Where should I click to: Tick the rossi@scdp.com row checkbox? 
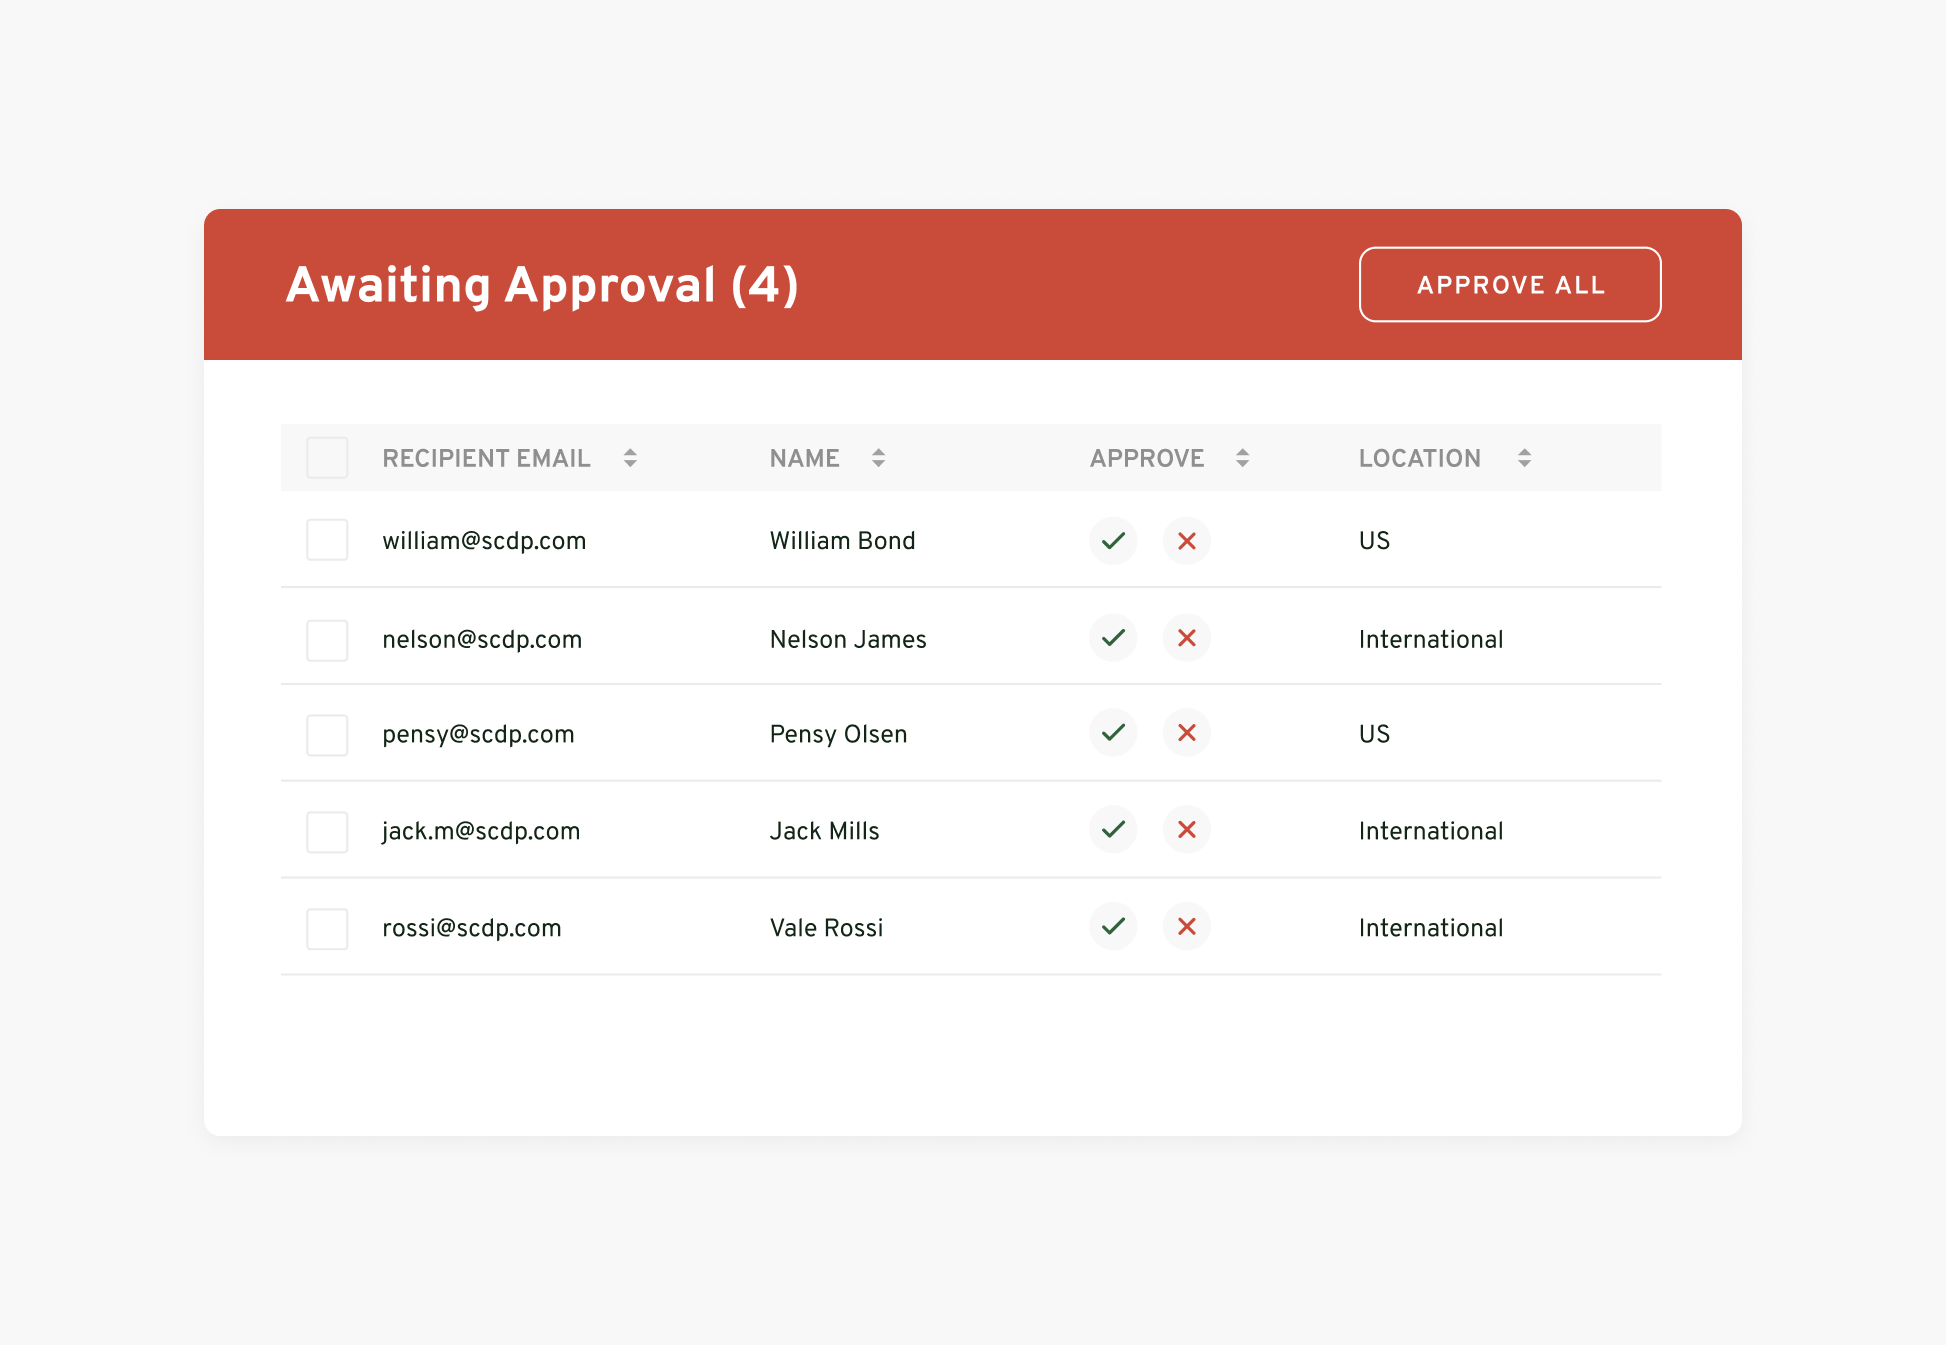tap(327, 929)
